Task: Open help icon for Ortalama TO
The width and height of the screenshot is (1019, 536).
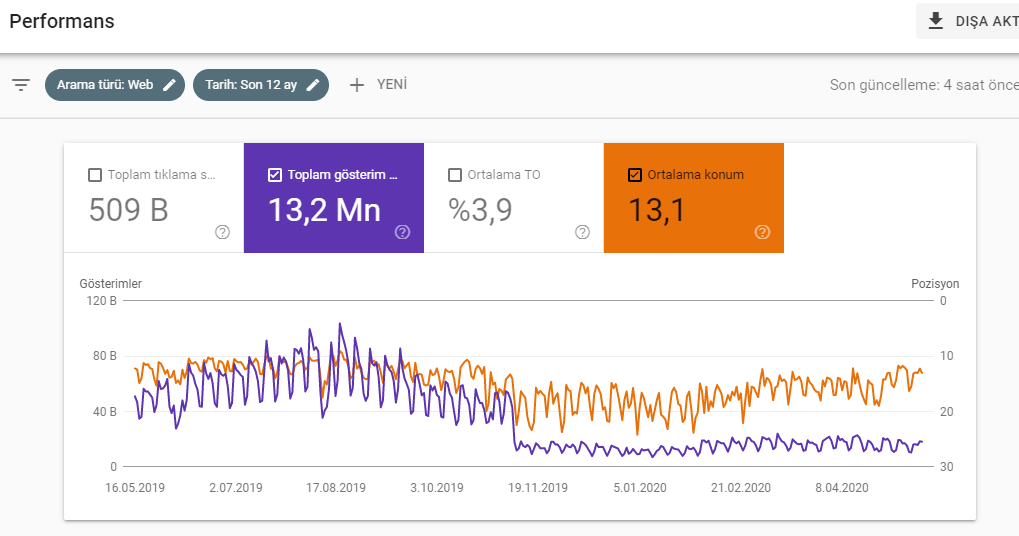Action: 582,232
